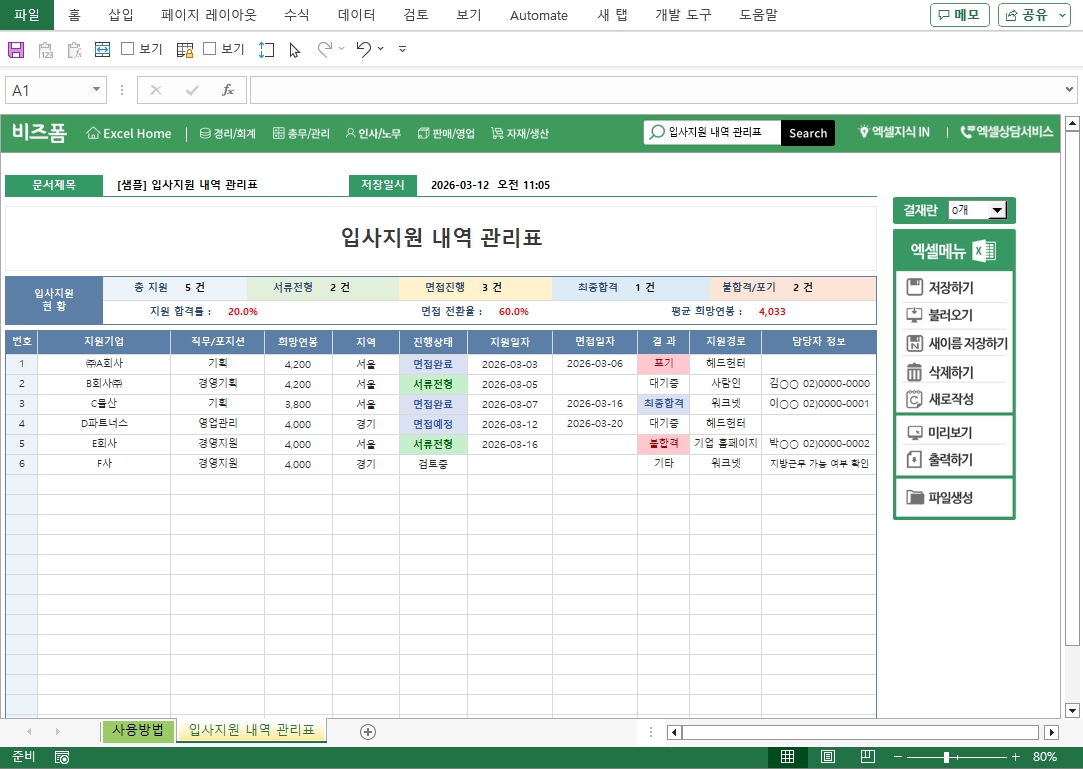The image size is (1083, 769).
Task: Click the 삭제하기 trash icon
Action: [x=914, y=372]
